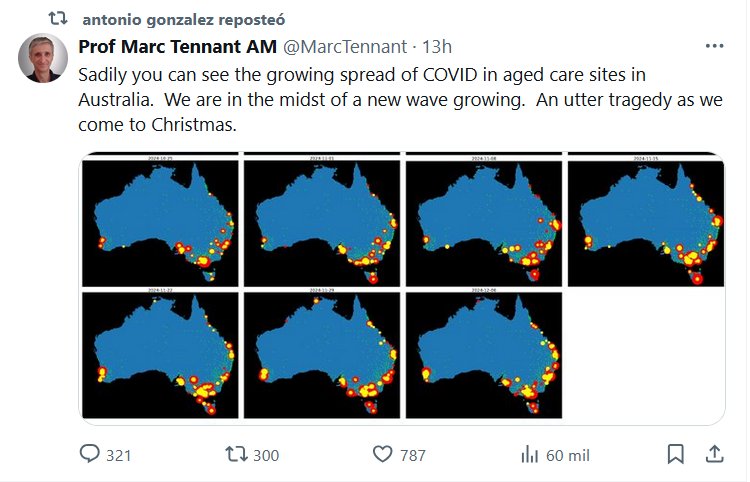Viewport: 750px width, 482px height.
Task: Click the 13h timestamp
Action: click(x=438, y=47)
